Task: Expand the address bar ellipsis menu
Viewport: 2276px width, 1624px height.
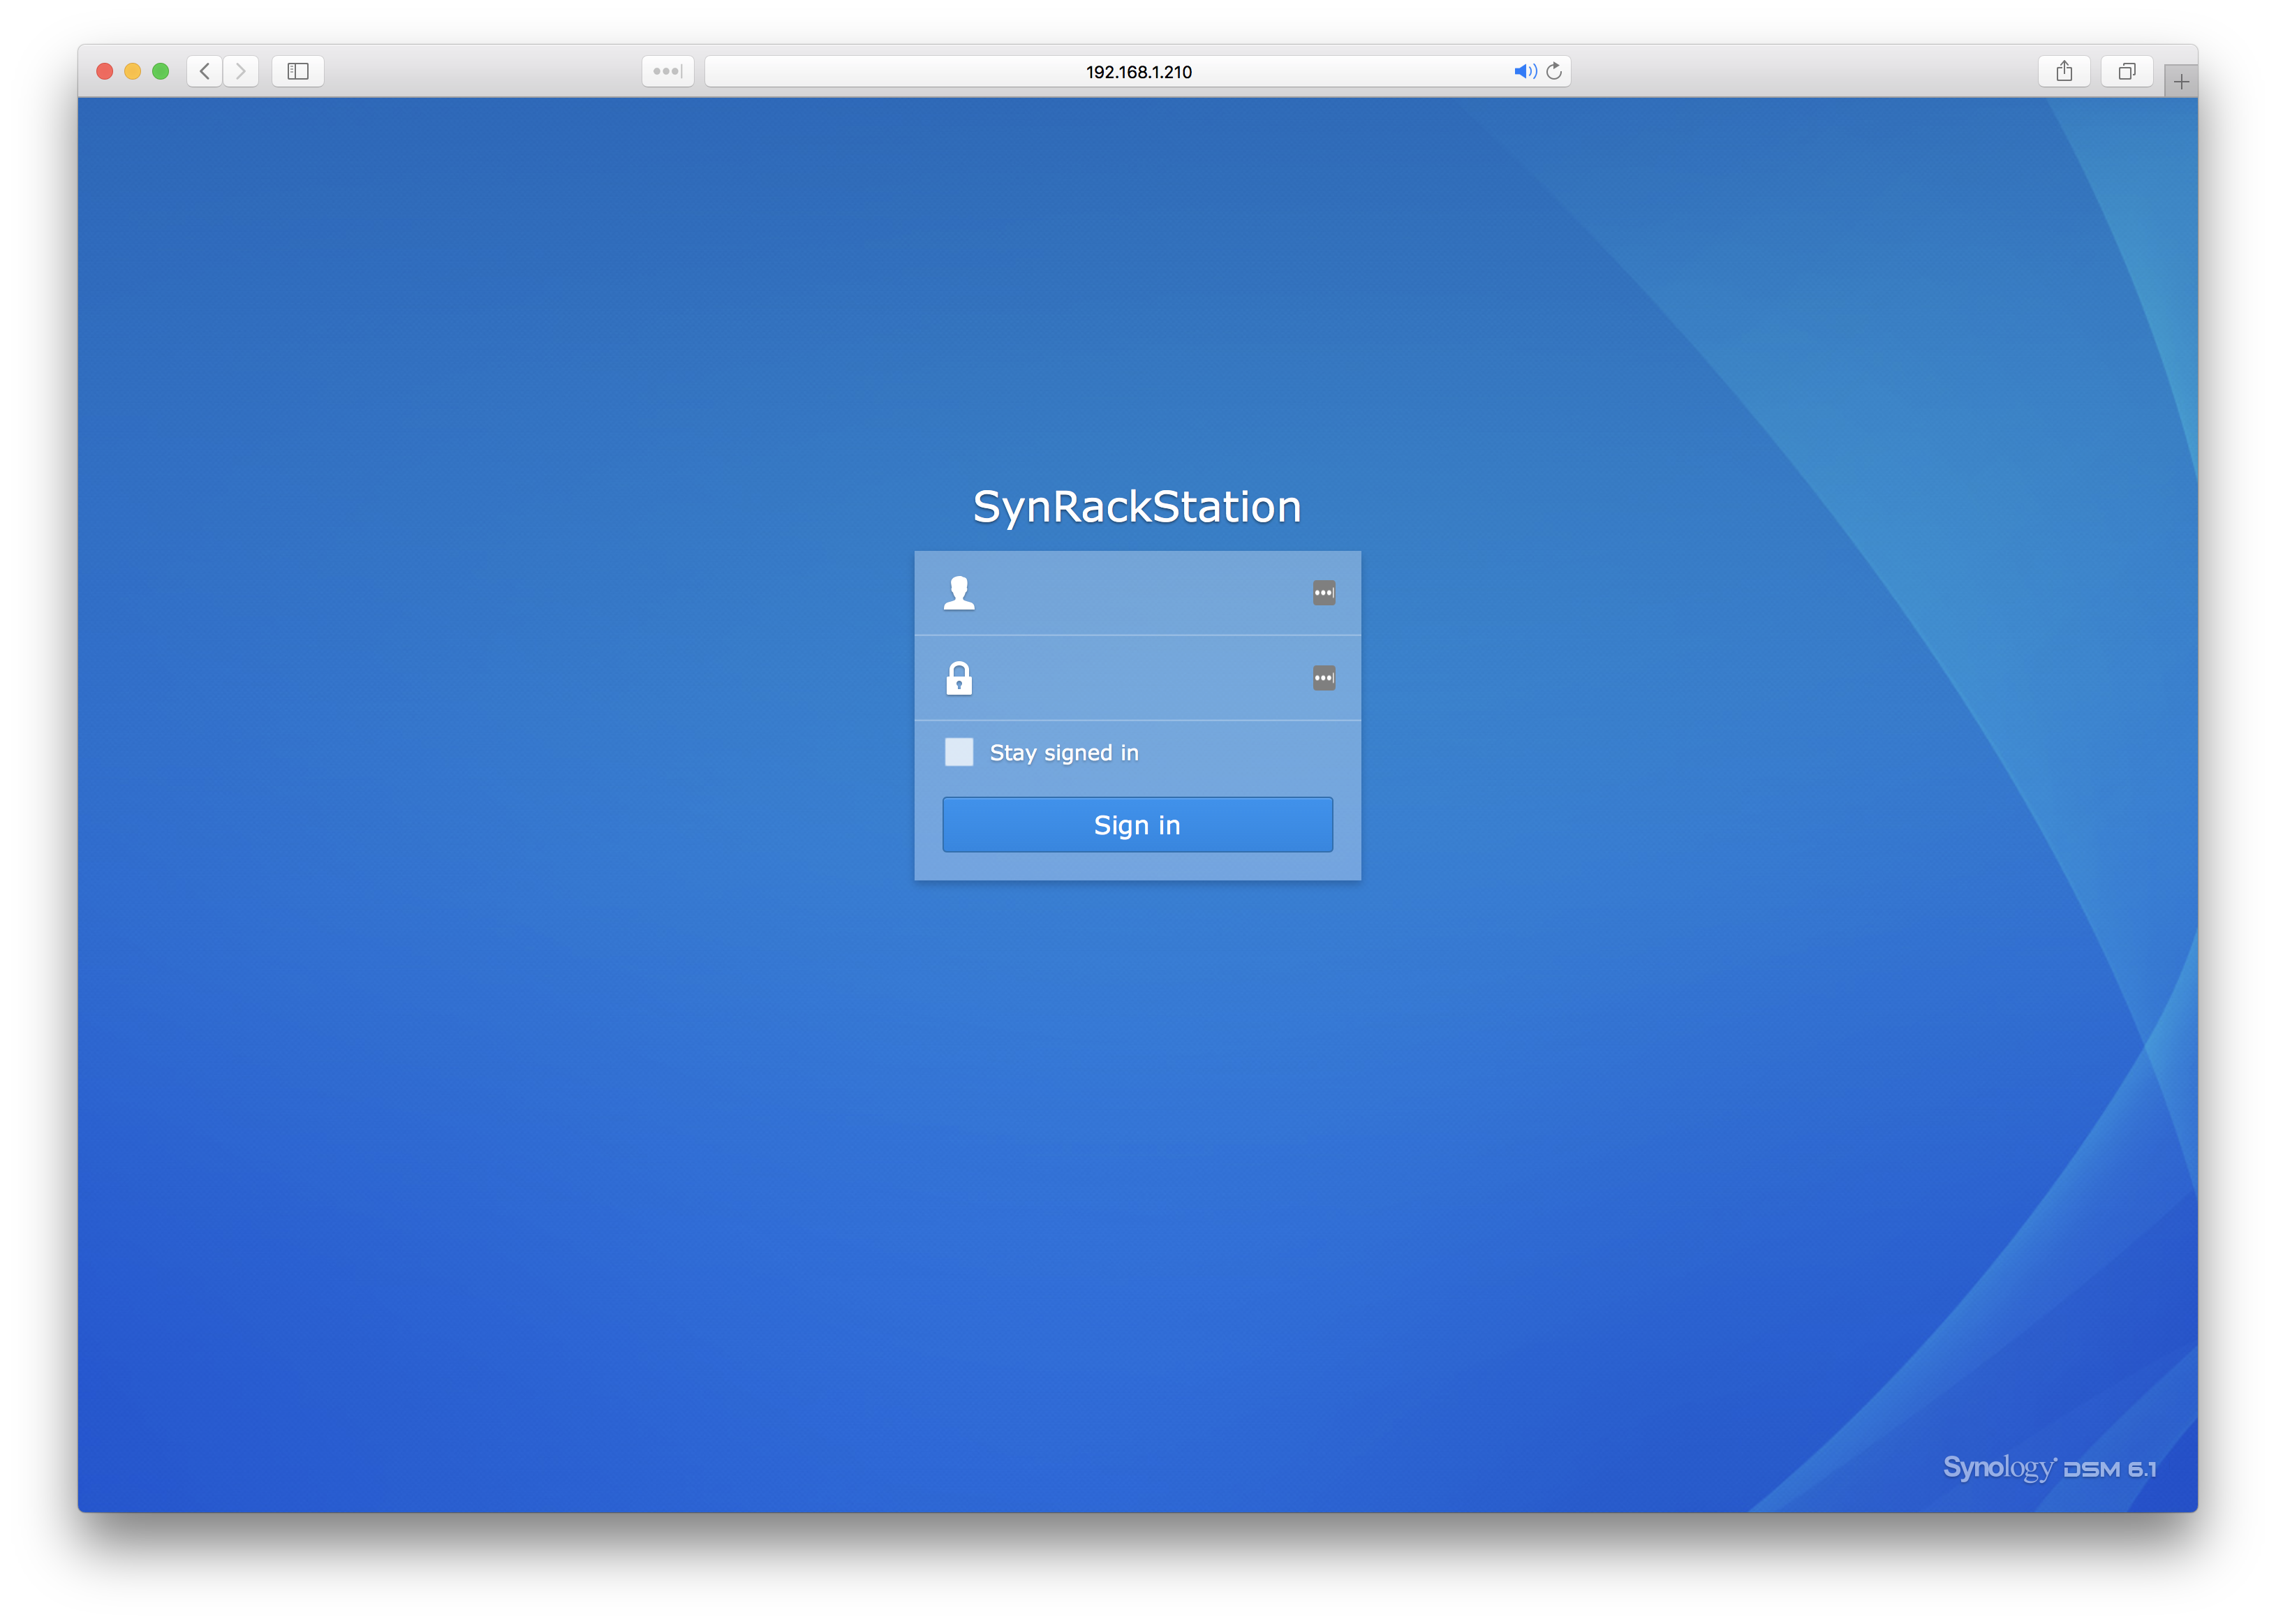Action: pos(667,71)
